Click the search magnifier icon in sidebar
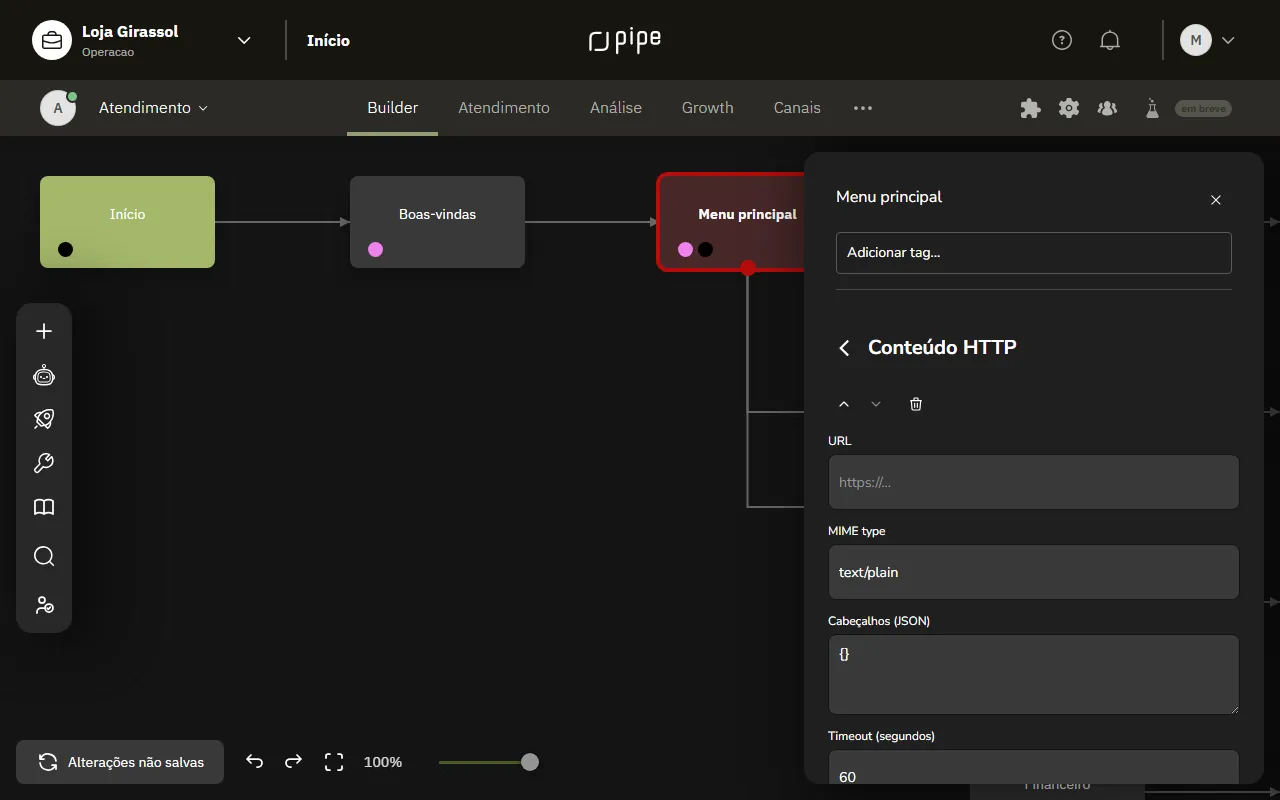Image resolution: width=1280 pixels, height=800 pixels. click(44, 556)
